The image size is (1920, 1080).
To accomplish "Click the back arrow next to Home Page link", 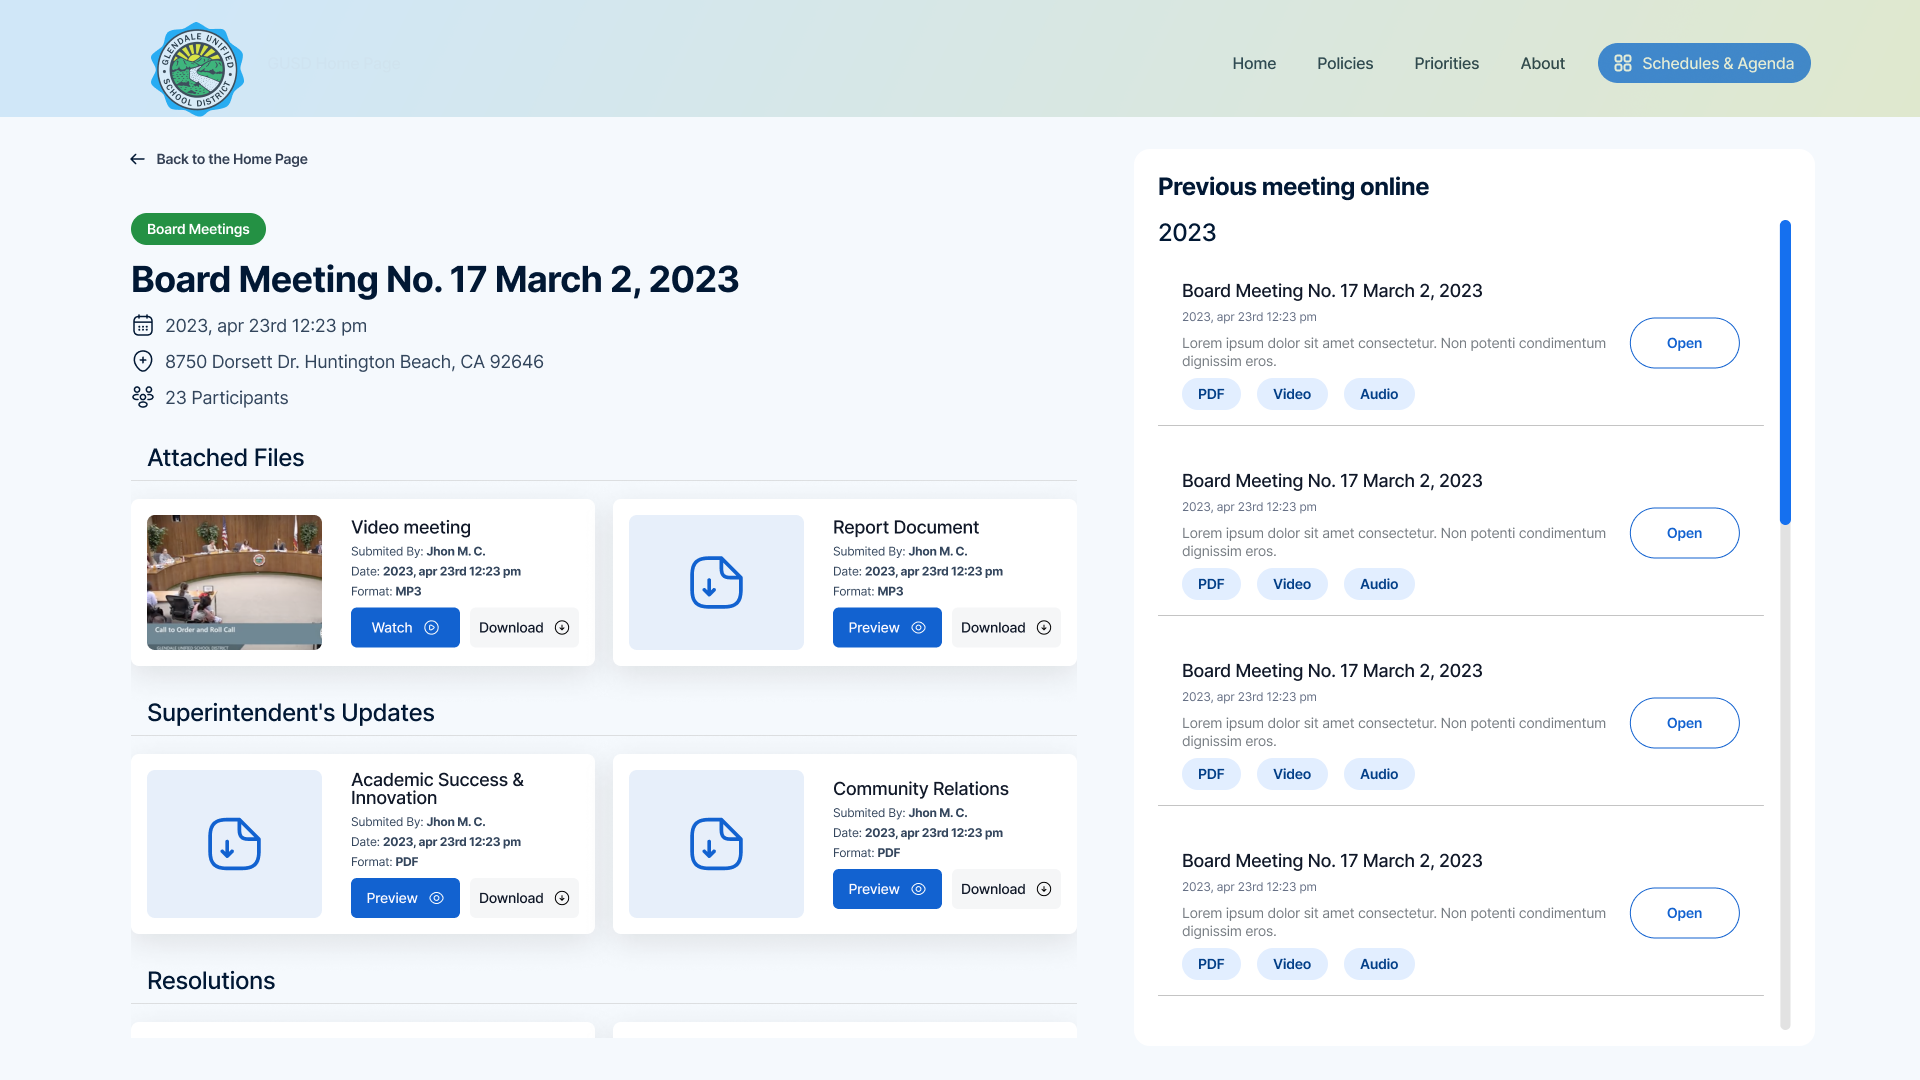I will (137, 159).
